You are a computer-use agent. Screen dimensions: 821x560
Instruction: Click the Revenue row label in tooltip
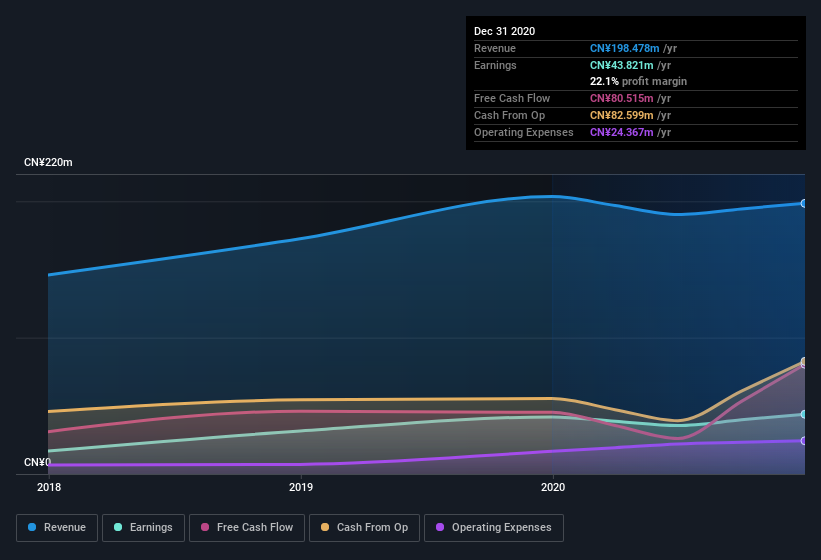(x=495, y=48)
